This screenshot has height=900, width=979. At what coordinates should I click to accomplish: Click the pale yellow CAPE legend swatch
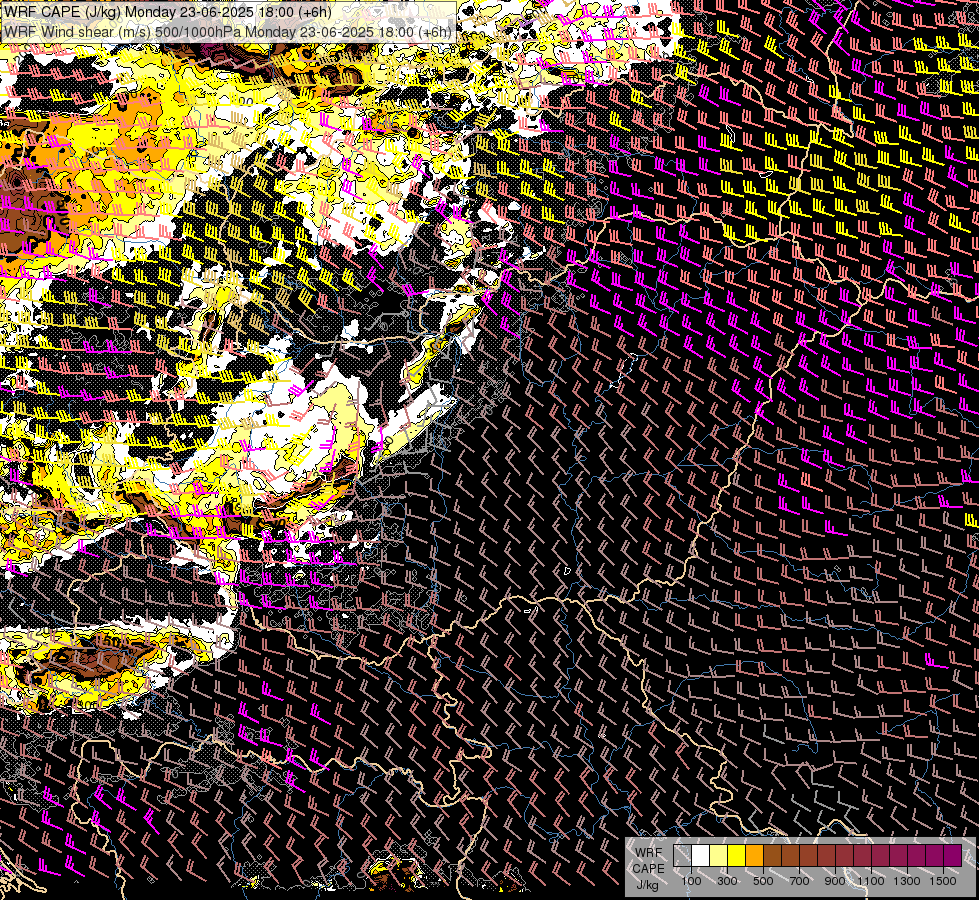click(x=719, y=856)
